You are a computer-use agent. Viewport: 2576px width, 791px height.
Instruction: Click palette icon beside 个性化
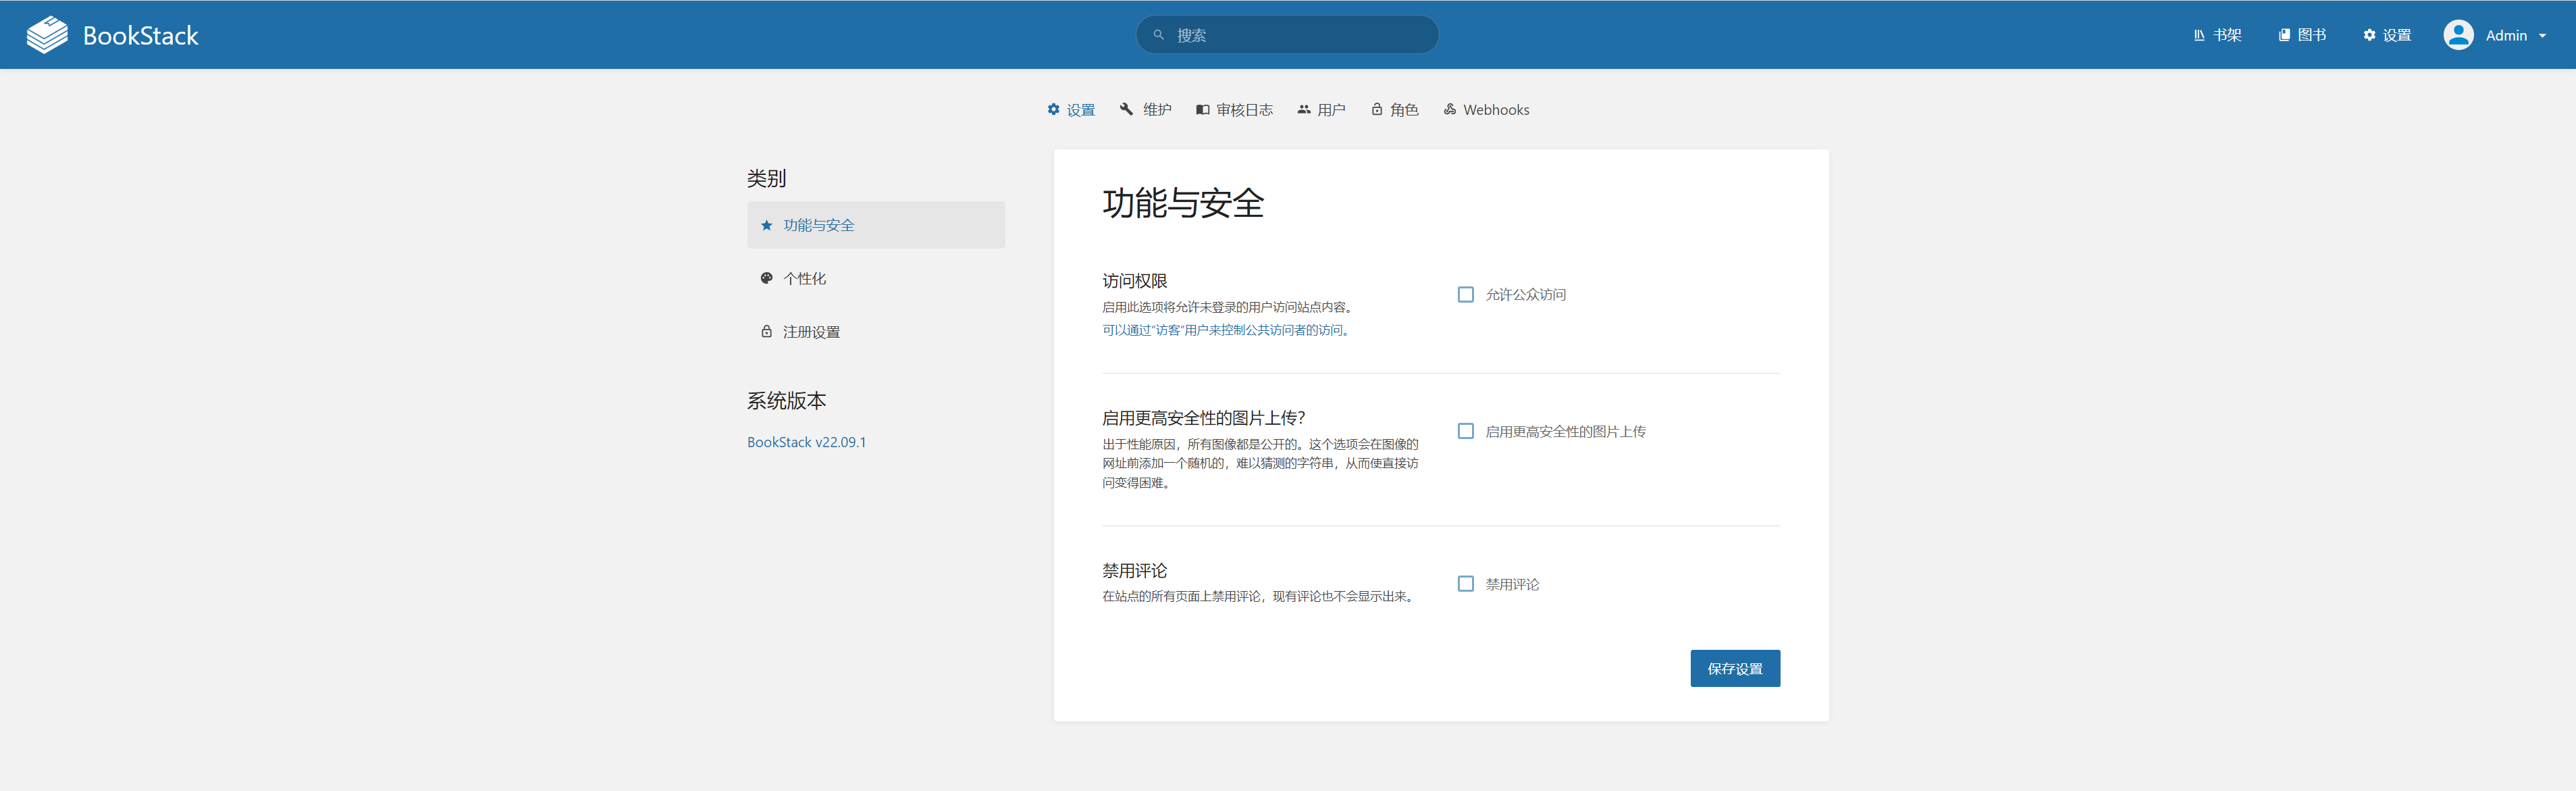pyautogui.click(x=766, y=278)
